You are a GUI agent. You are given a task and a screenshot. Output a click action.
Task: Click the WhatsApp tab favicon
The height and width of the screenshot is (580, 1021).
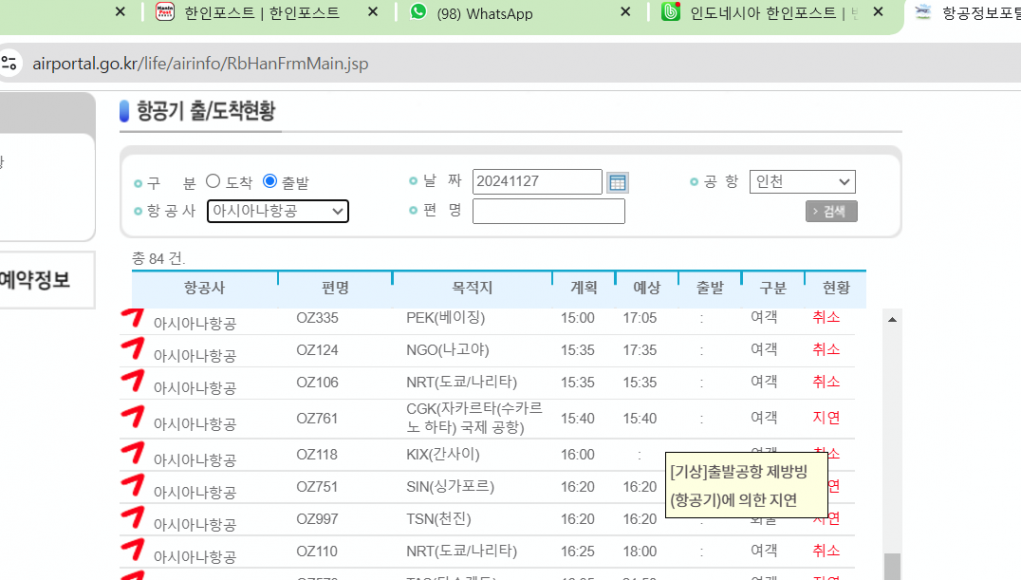click(x=418, y=13)
